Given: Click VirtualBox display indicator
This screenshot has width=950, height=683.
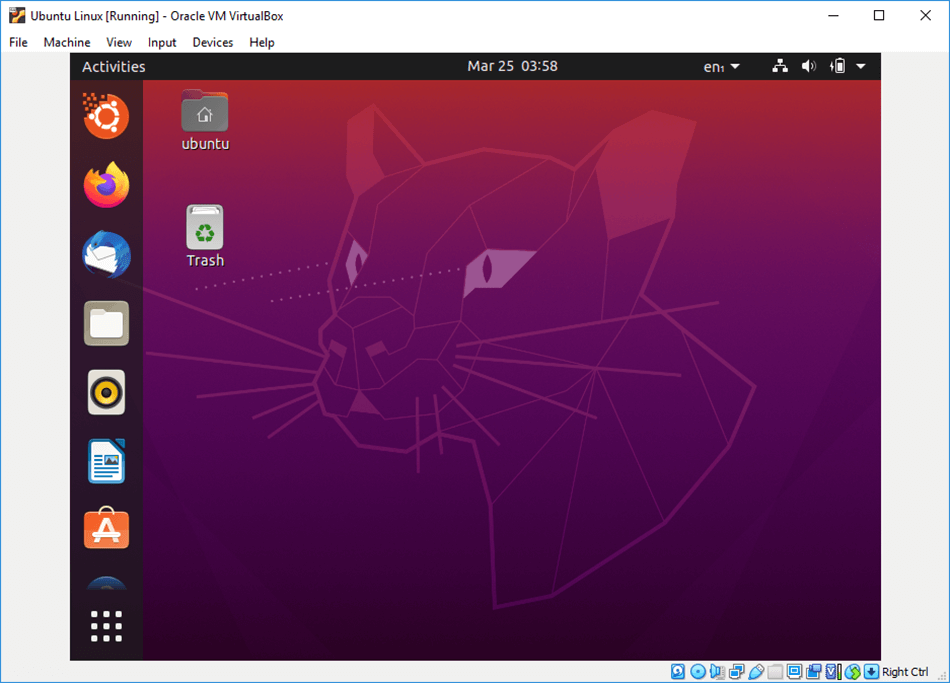Looking at the screenshot, I should tap(794, 671).
